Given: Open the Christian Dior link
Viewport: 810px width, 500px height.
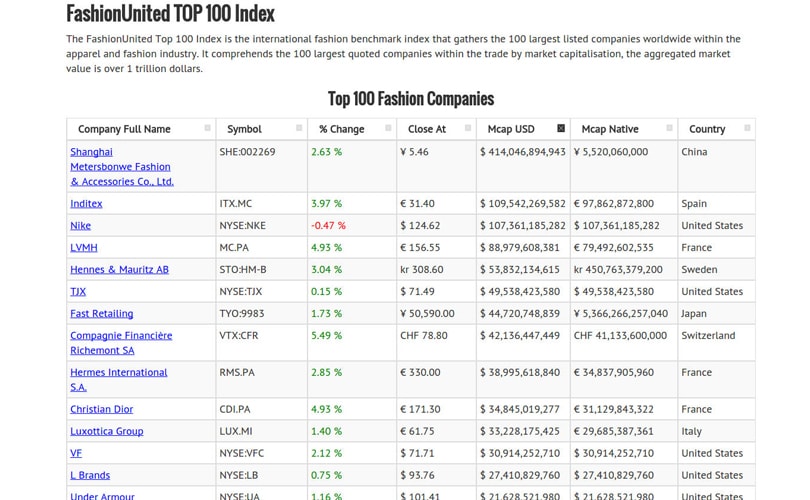Looking at the screenshot, I should (101, 409).
